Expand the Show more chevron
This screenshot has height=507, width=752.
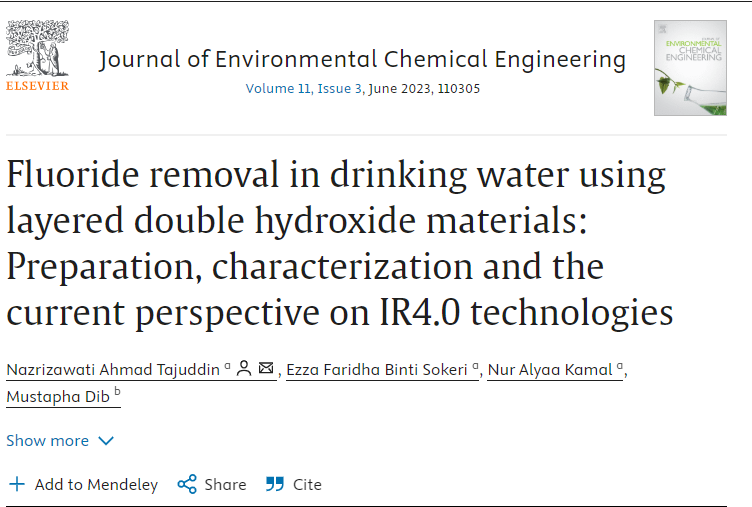(106, 441)
